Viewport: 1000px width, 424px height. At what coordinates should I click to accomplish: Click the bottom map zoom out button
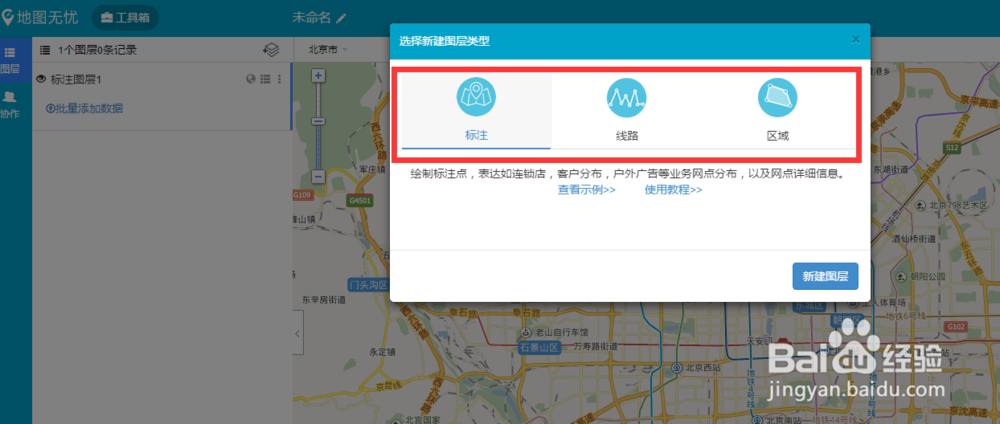tap(319, 177)
